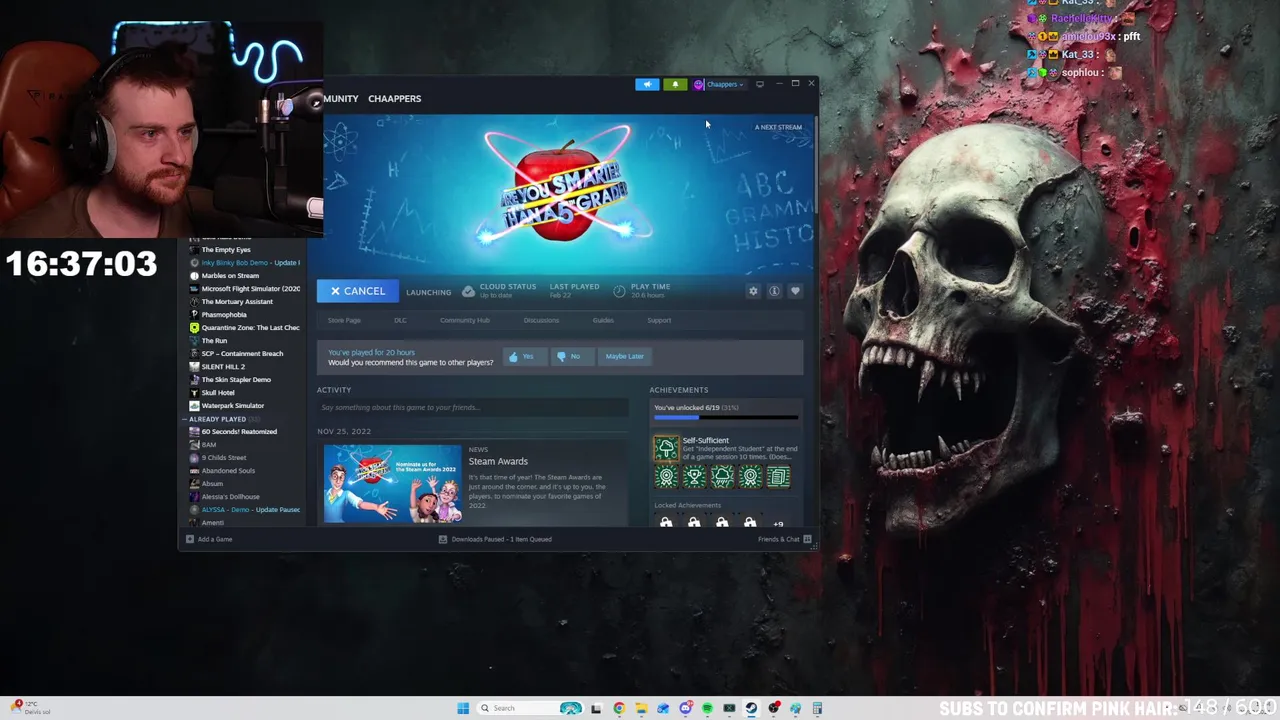This screenshot has height=720, width=1280.
Task: Open the Discussions link
Action: (x=541, y=320)
